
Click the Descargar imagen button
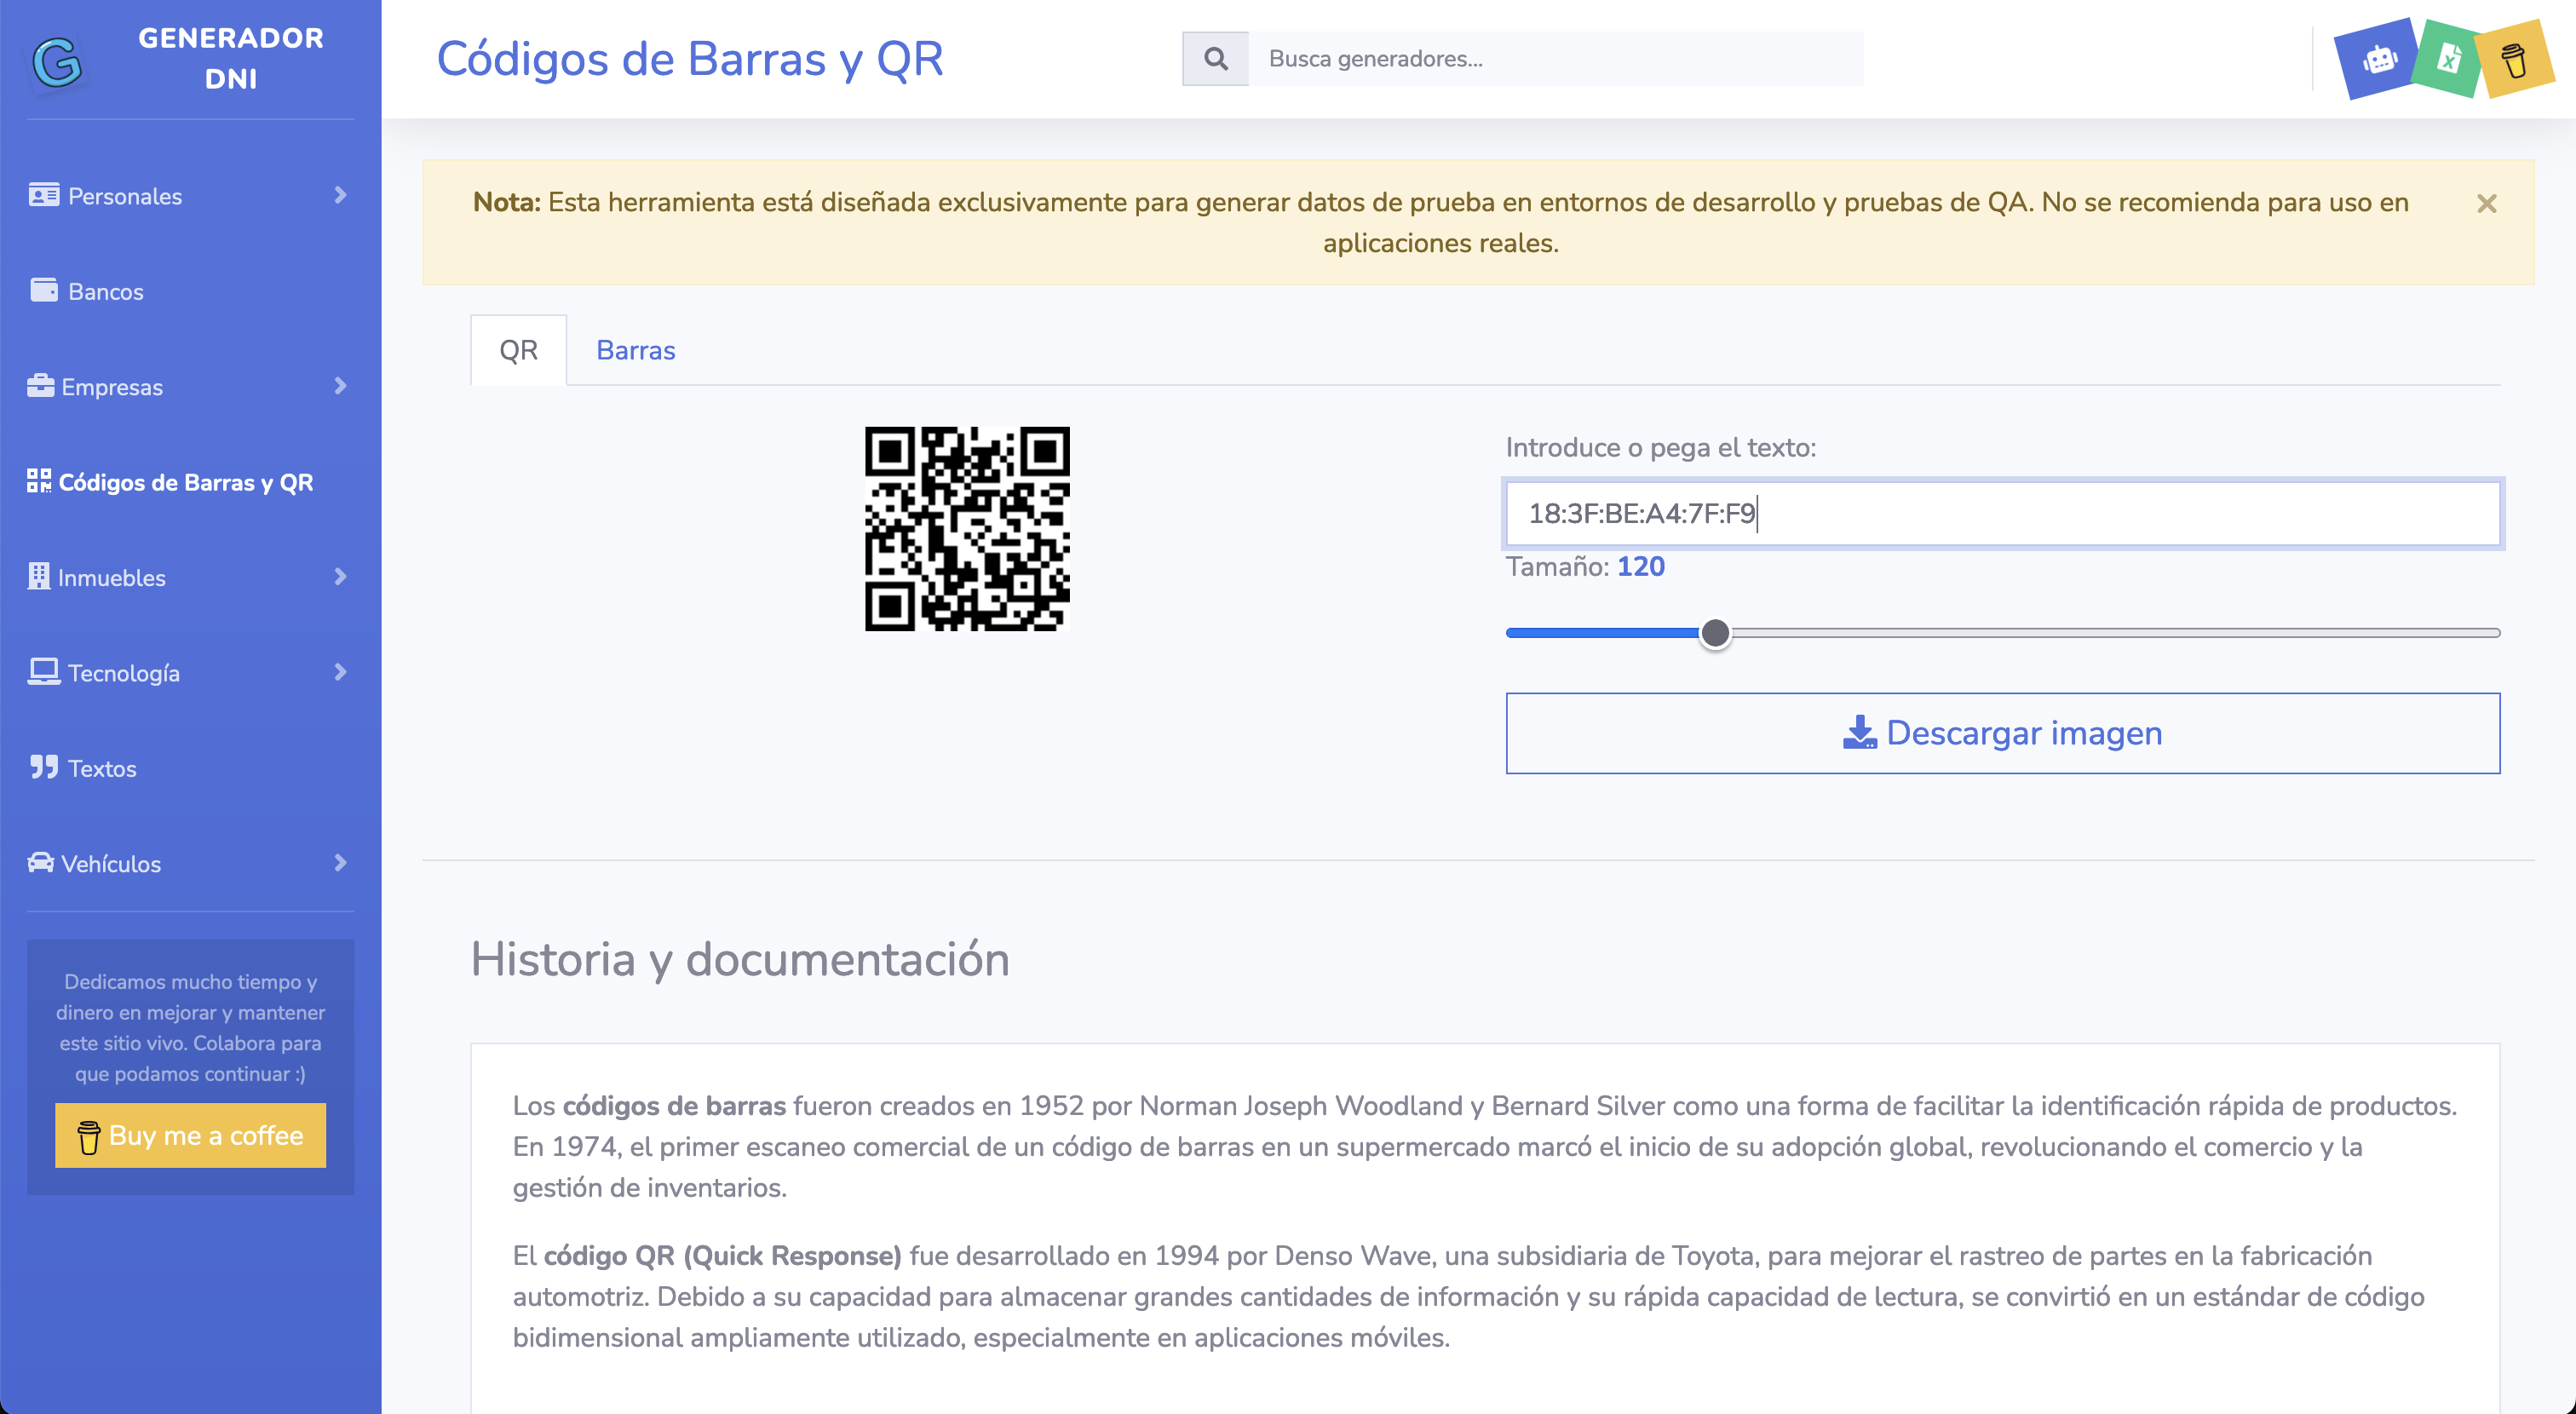click(2002, 733)
